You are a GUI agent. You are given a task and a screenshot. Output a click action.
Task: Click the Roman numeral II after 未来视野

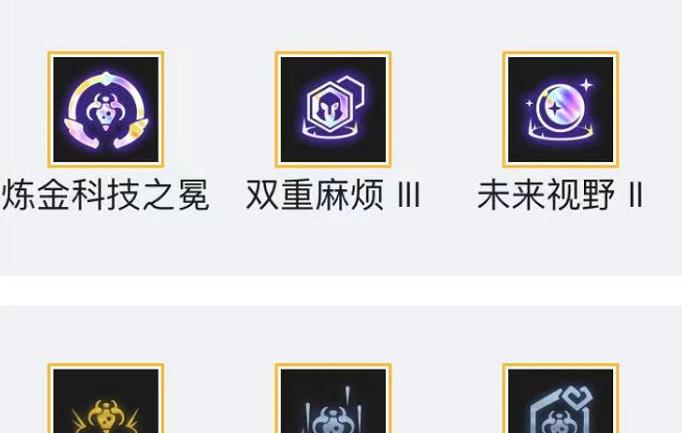[x=636, y=196]
